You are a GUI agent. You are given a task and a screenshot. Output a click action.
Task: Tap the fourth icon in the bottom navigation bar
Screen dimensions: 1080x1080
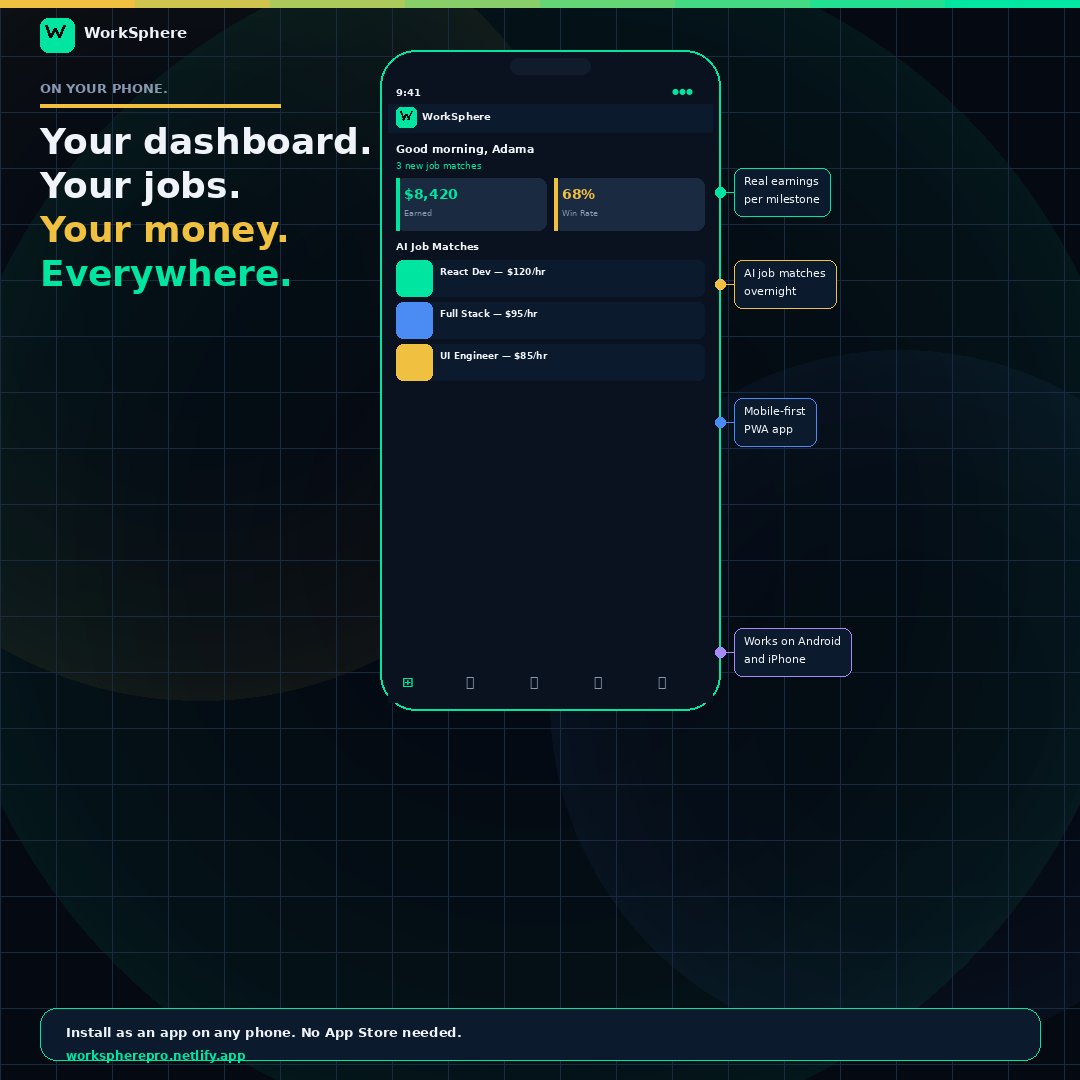coord(598,682)
